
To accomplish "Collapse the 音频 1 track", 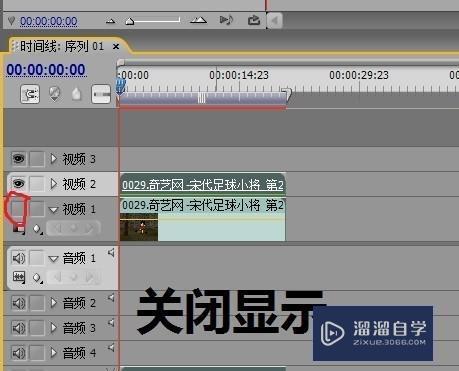I will tap(53, 259).
